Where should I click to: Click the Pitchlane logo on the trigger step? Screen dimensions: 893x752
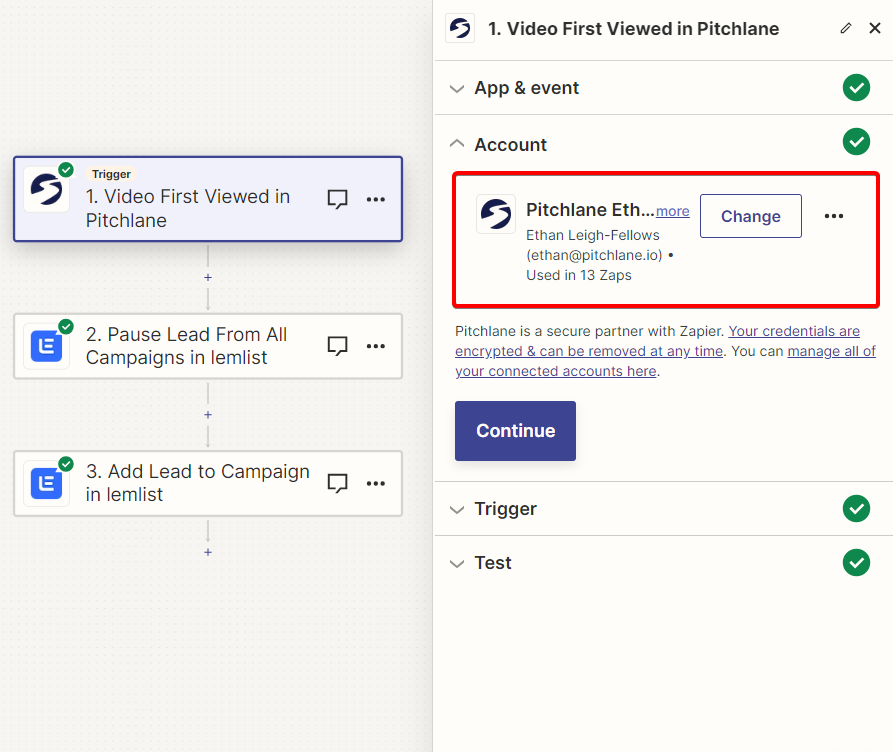46,189
